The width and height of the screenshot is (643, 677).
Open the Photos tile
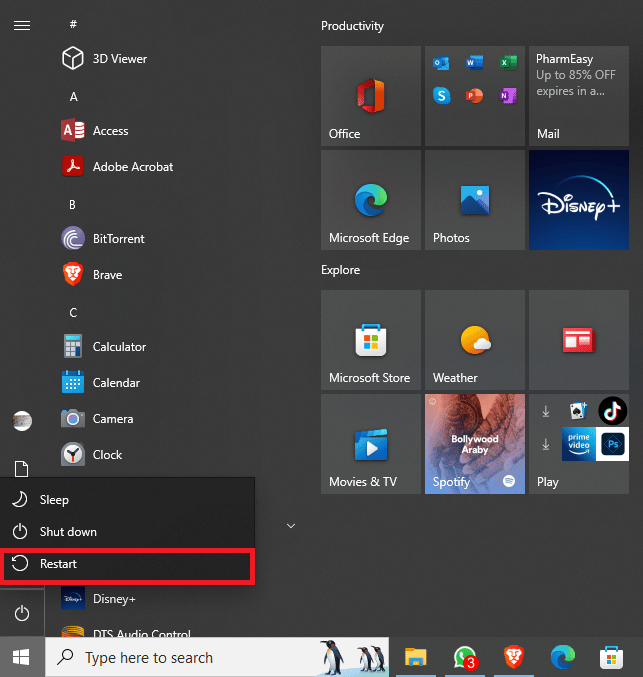pos(475,200)
